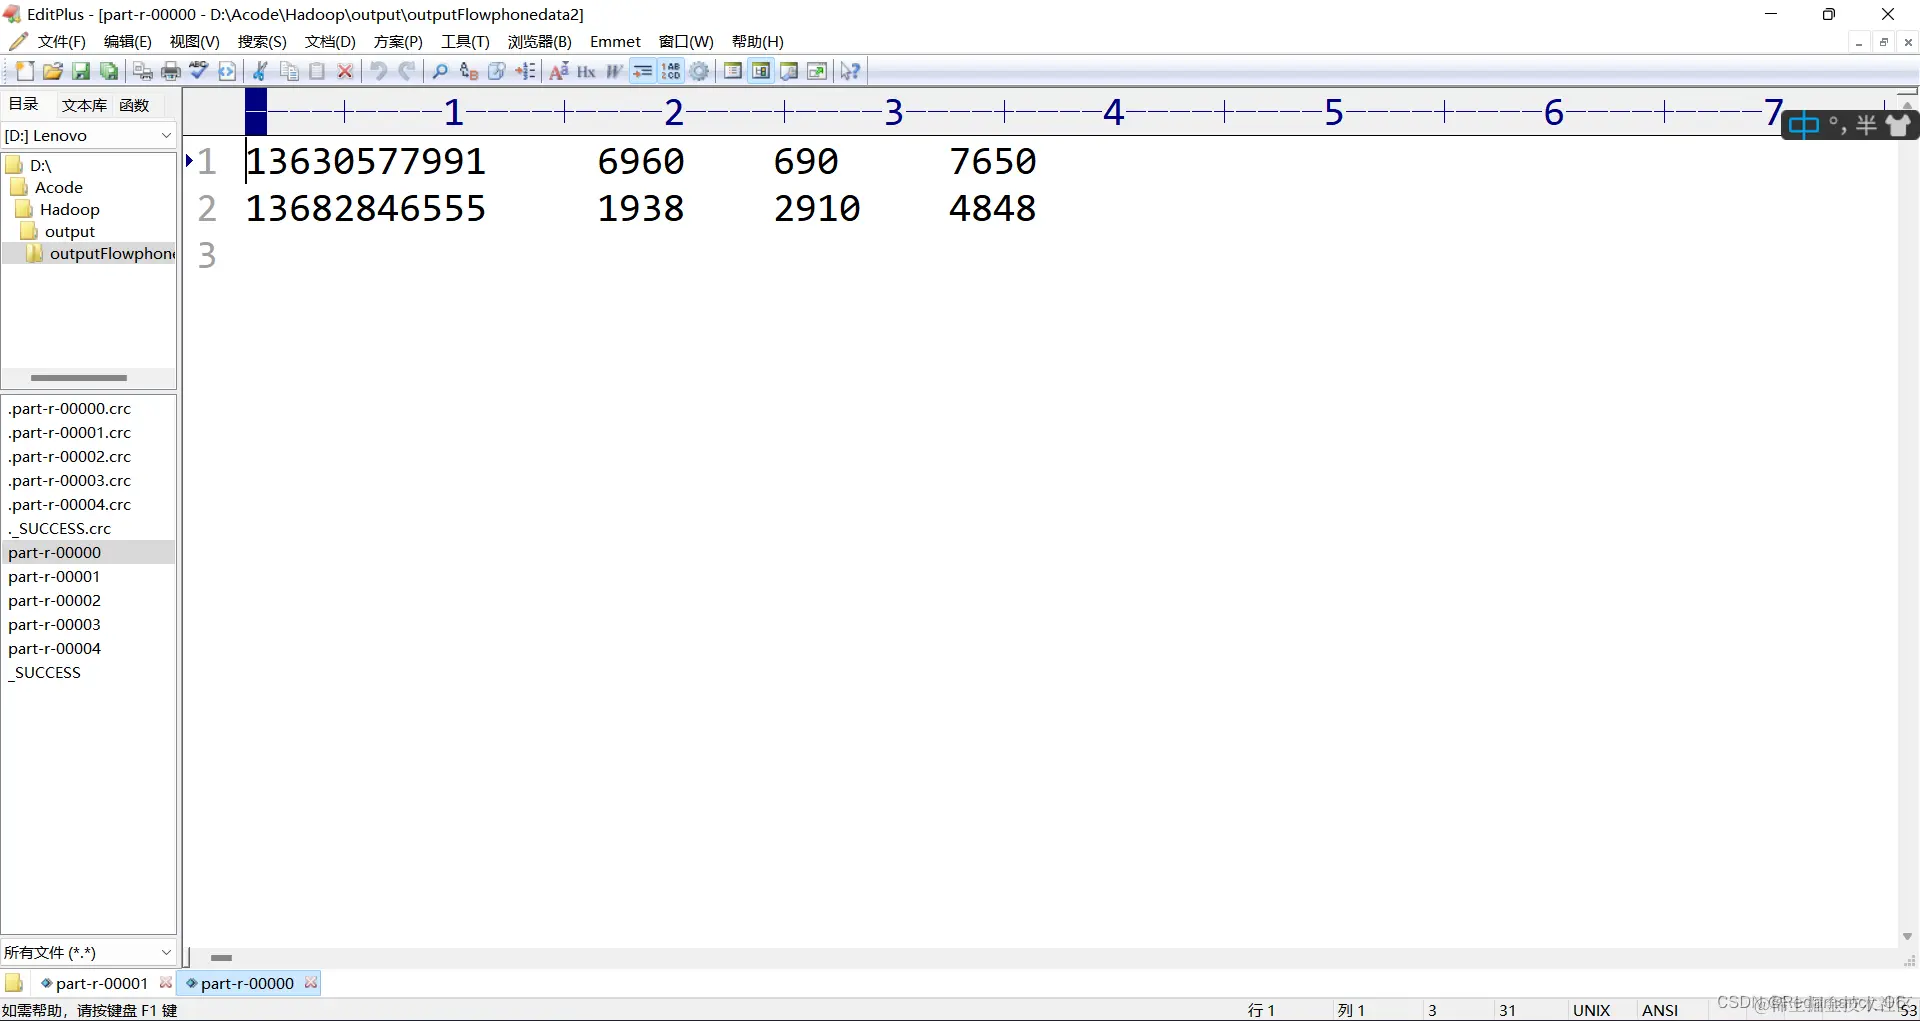This screenshot has width=1920, height=1021.
Task: Select the Hadoop folder in directory tree
Action: 70,209
